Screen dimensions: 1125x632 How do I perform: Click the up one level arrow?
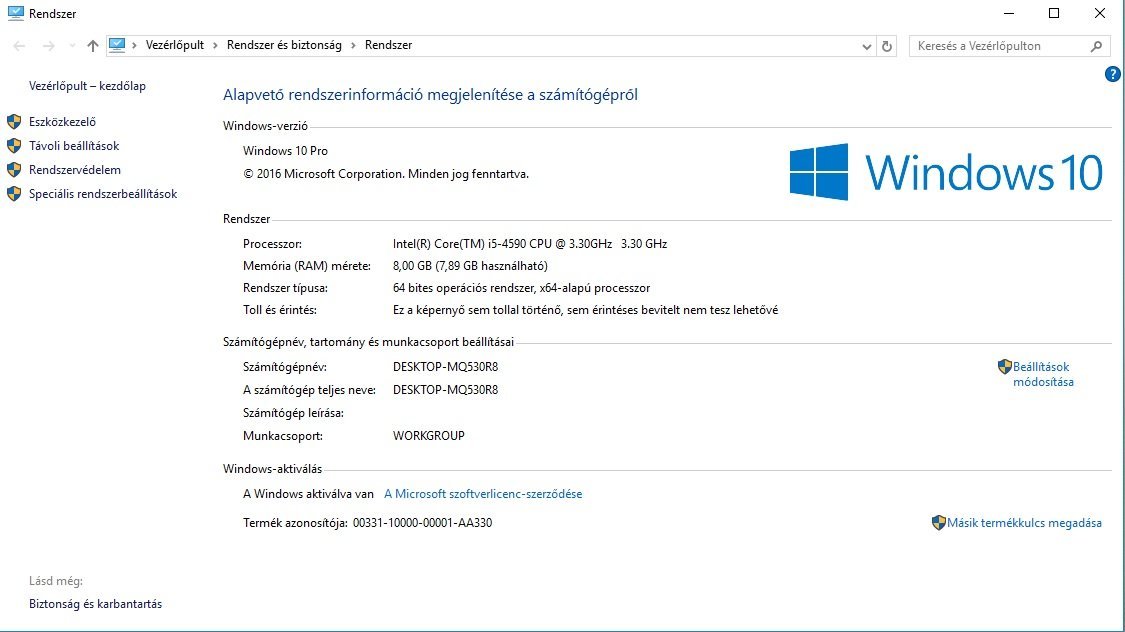93,46
